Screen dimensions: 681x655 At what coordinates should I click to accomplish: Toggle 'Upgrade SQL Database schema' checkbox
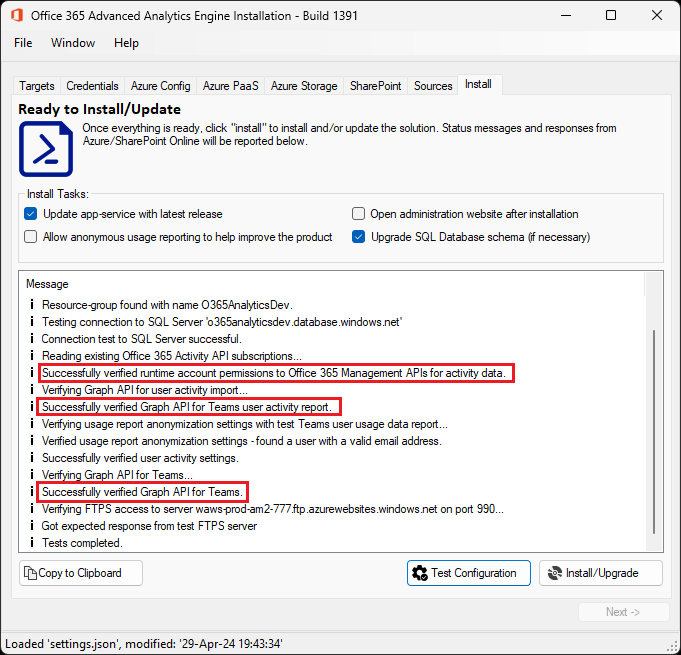(358, 237)
